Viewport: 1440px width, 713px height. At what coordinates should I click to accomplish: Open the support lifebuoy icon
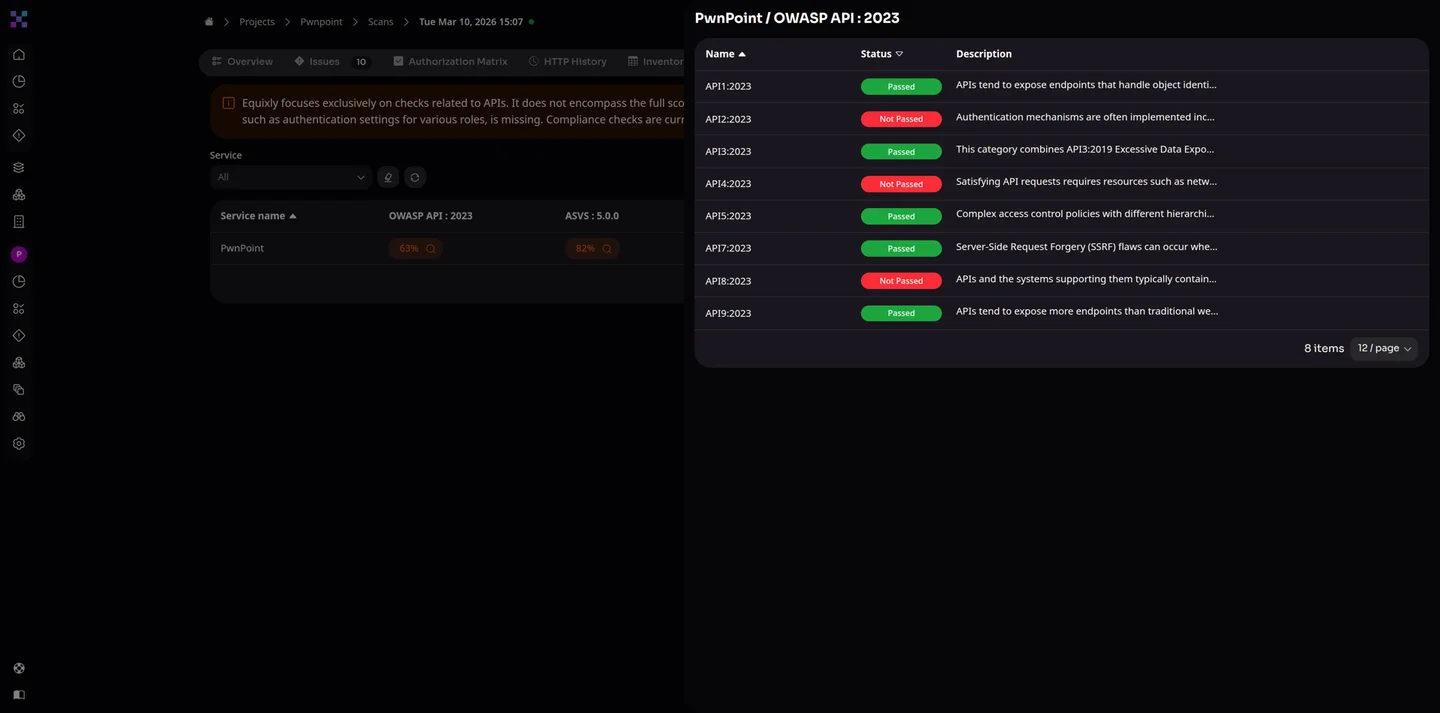(19, 668)
